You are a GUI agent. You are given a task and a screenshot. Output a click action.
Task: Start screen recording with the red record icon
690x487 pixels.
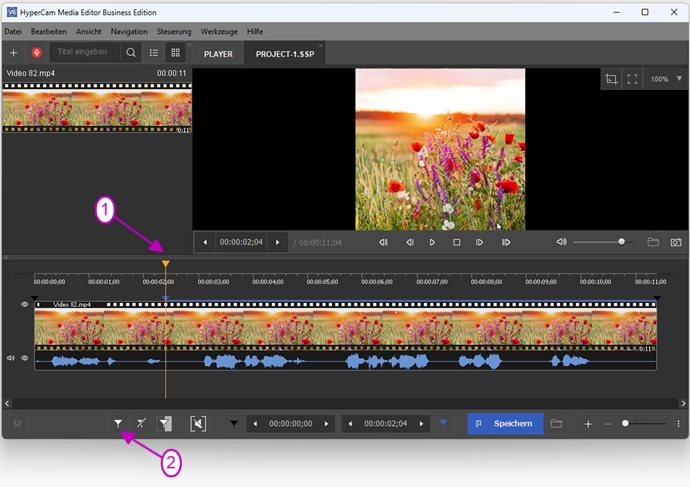point(37,52)
